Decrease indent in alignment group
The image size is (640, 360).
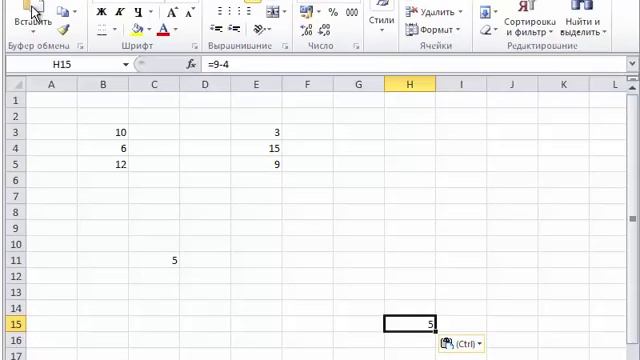coord(216,29)
